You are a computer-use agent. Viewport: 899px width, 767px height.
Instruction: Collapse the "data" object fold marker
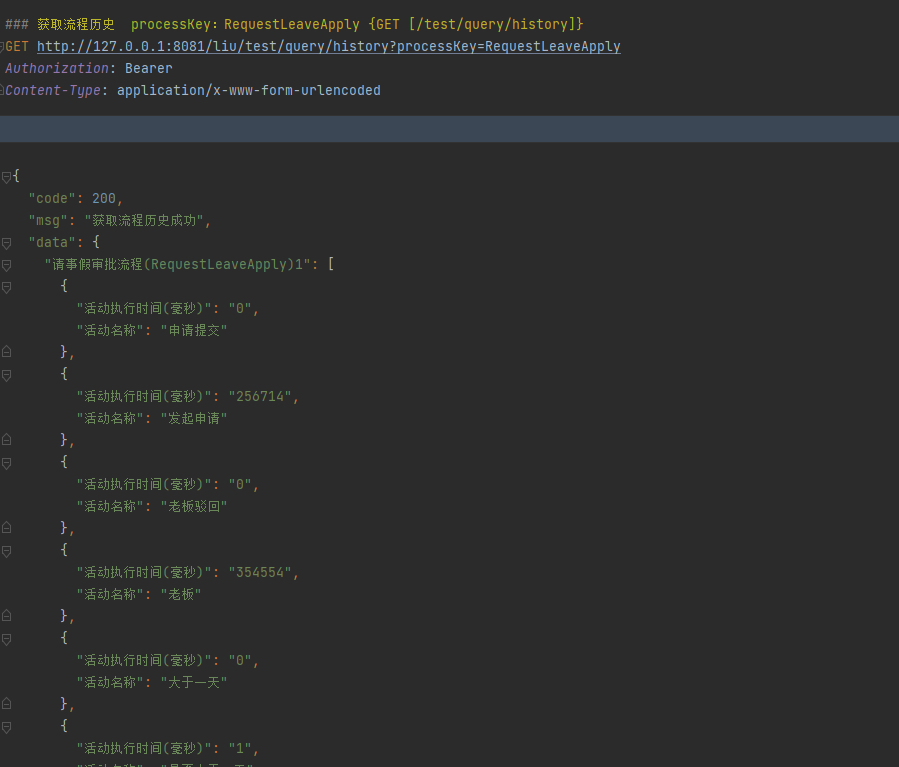pos(6,243)
